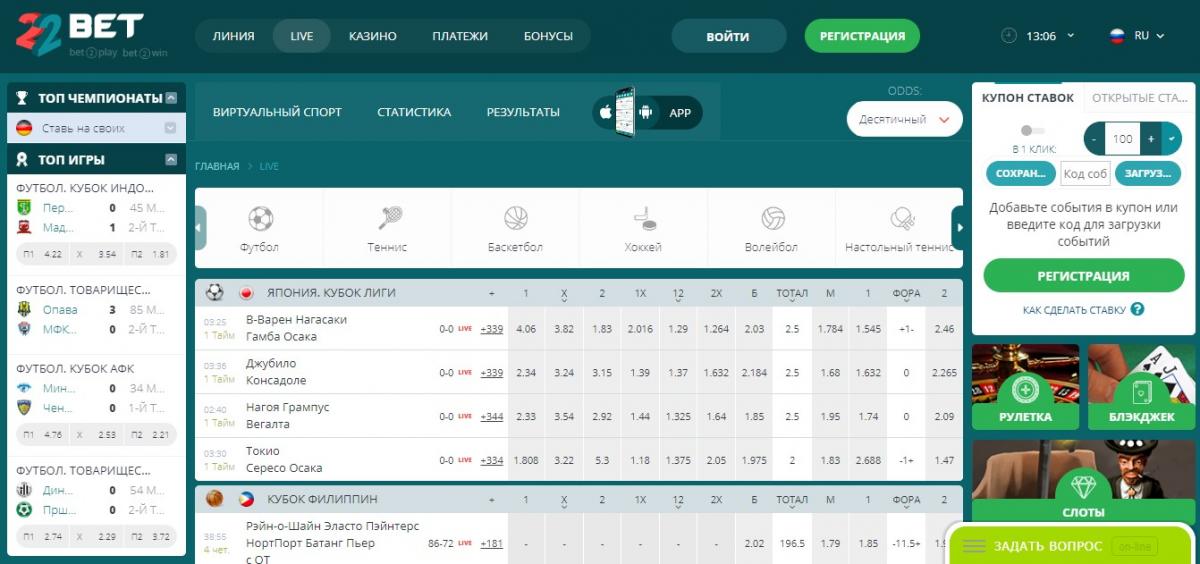1200x564 pixels.
Task: Select odds 4.06 for Nagasaki win
Action: [x=526, y=328]
